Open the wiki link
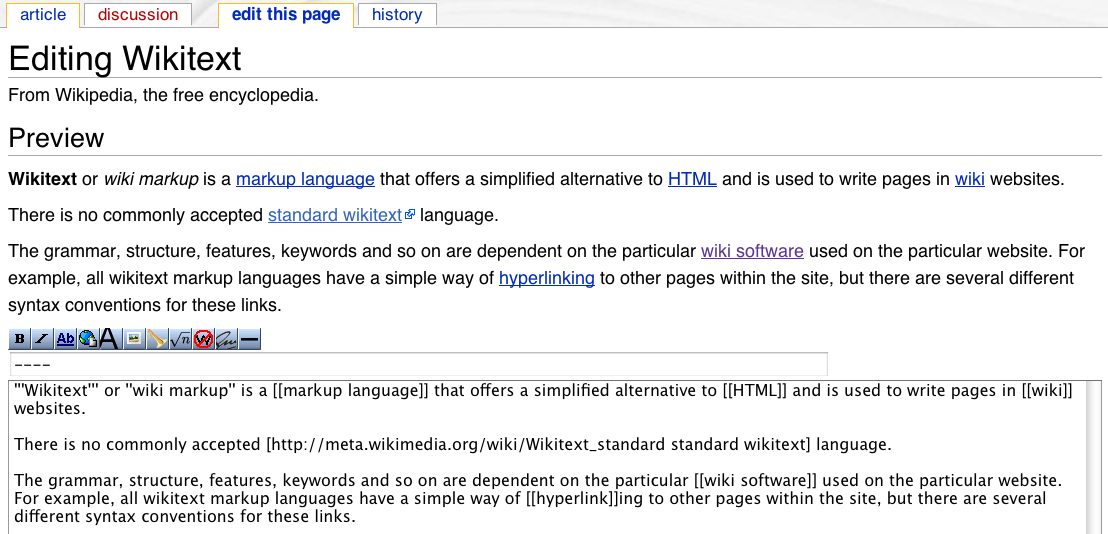 coord(970,179)
